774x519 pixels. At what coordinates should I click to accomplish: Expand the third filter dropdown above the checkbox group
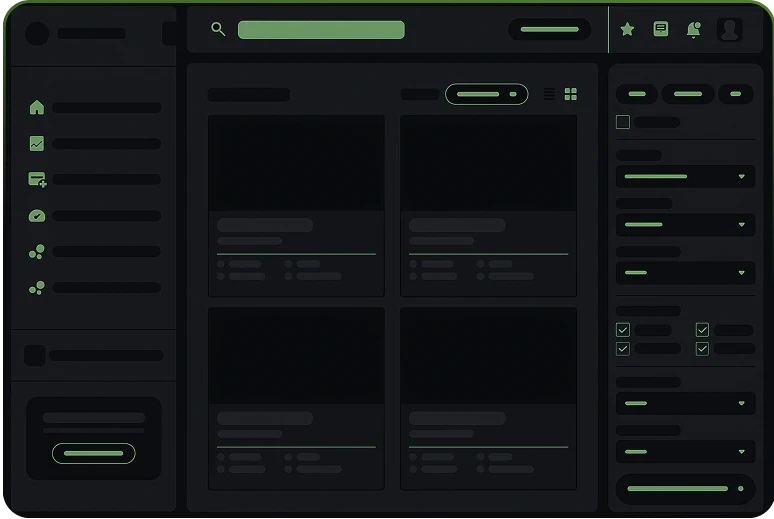[685, 273]
